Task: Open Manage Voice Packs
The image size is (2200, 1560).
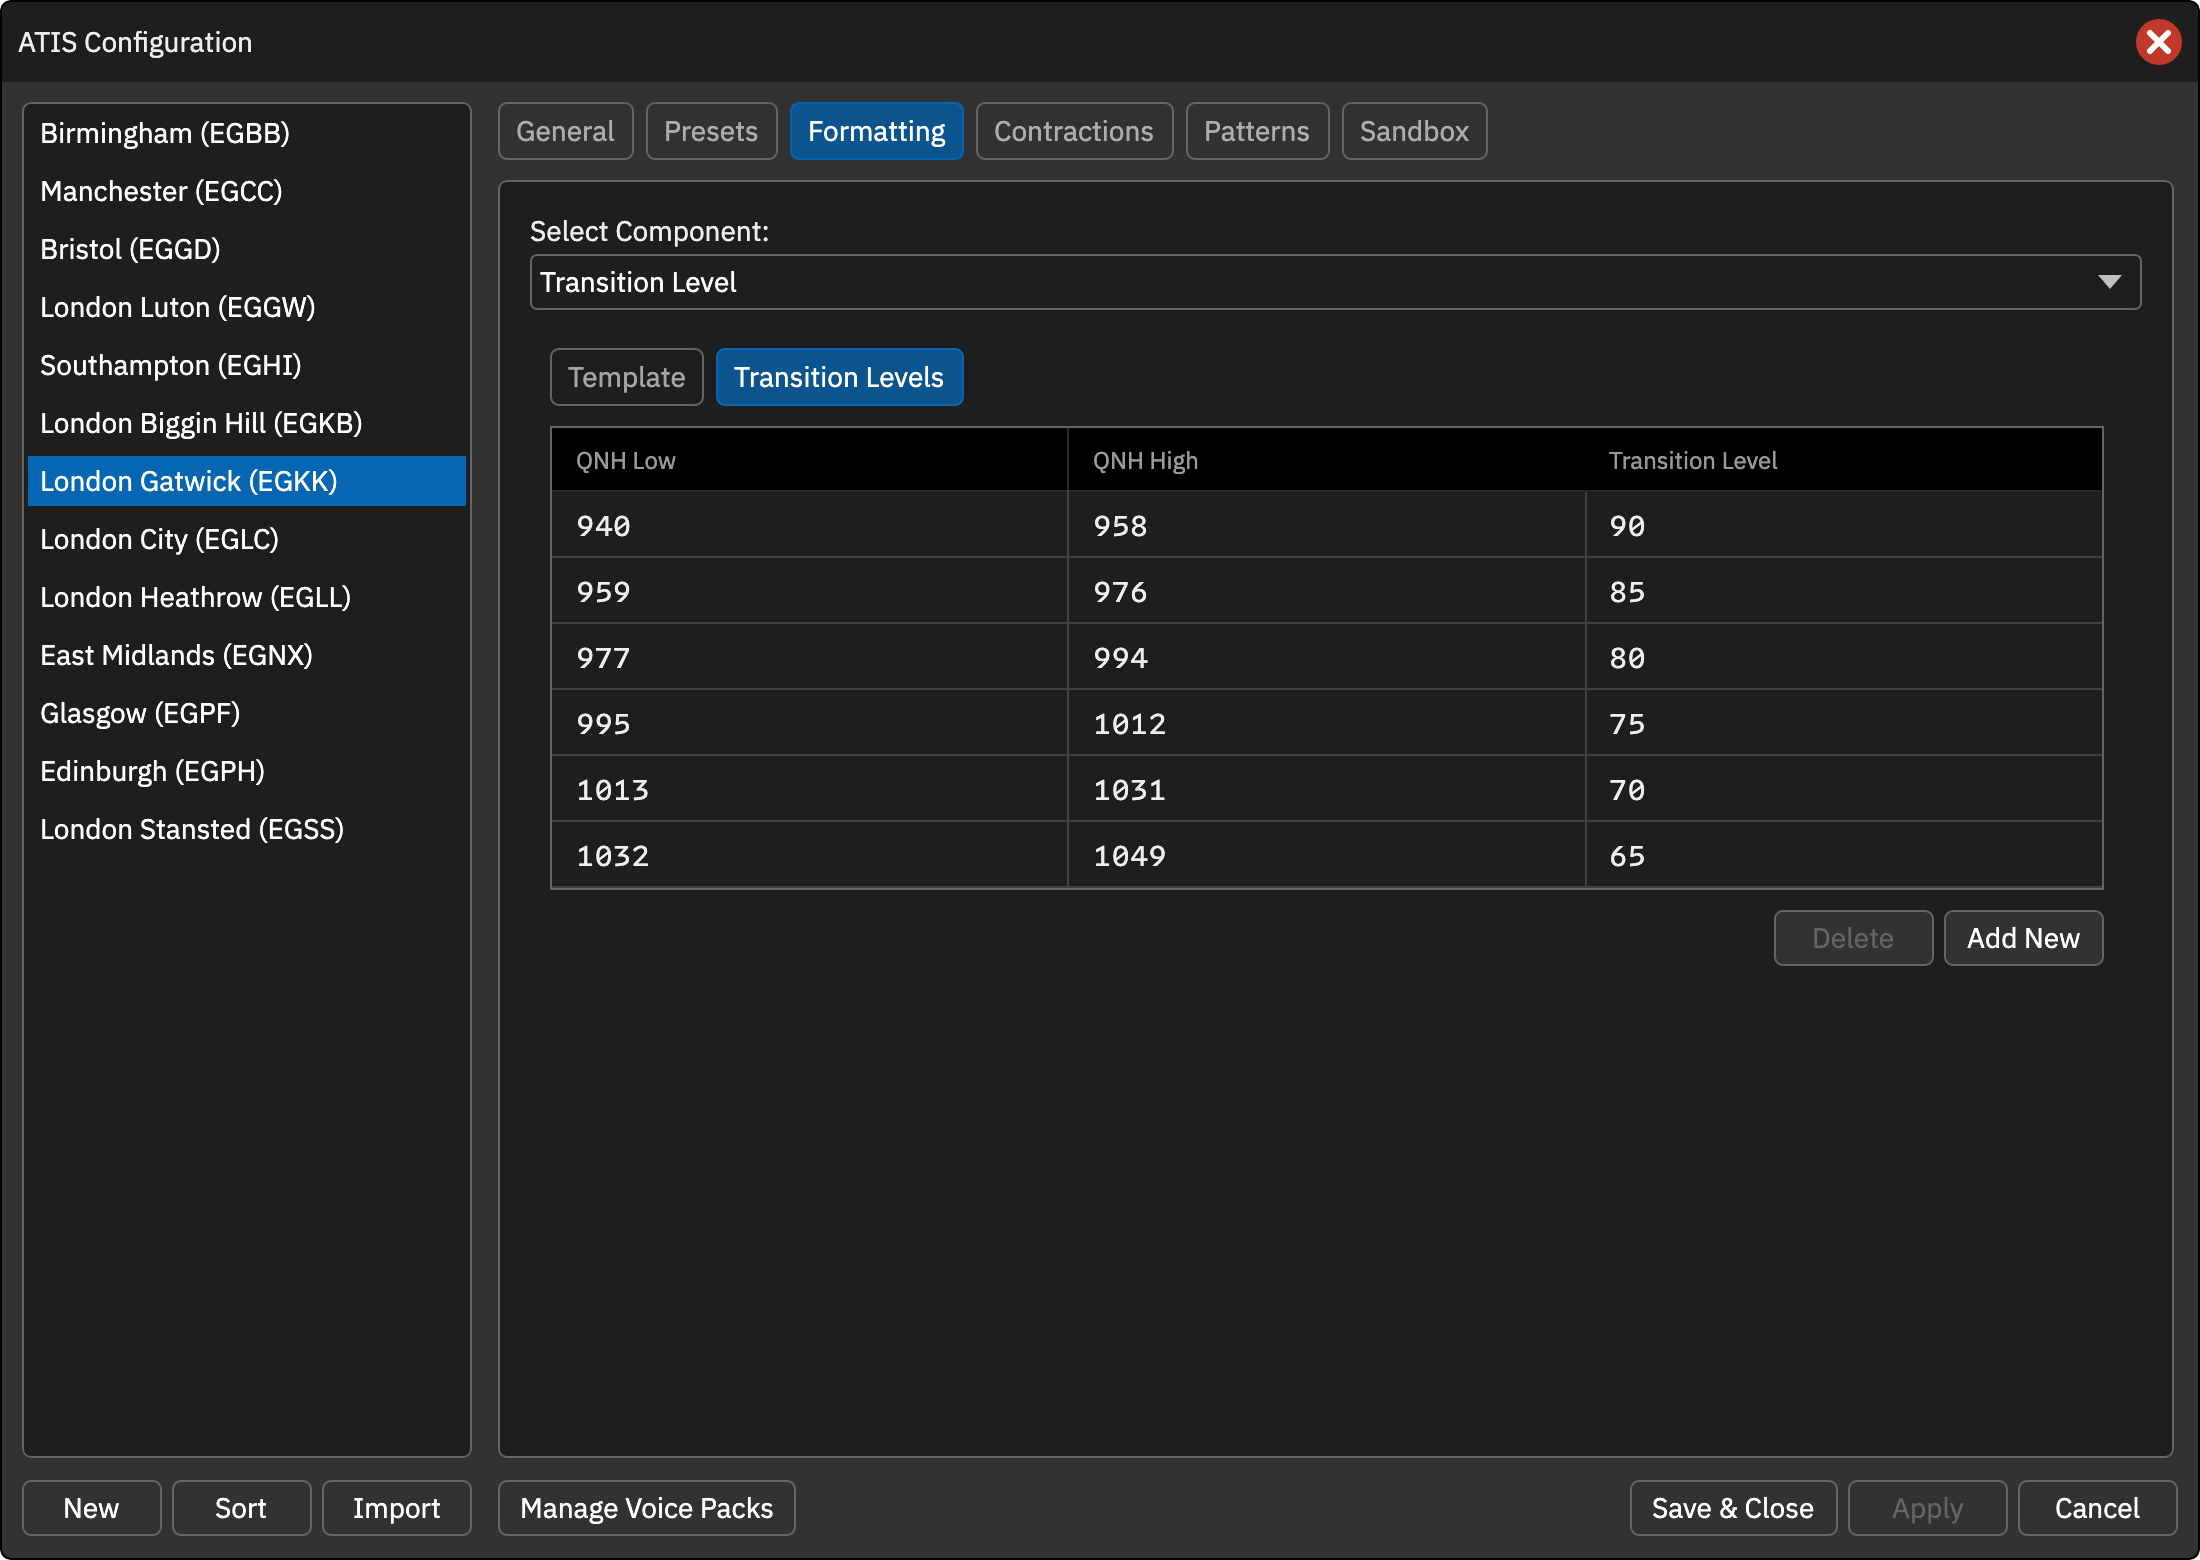Action: pyautogui.click(x=646, y=1508)
